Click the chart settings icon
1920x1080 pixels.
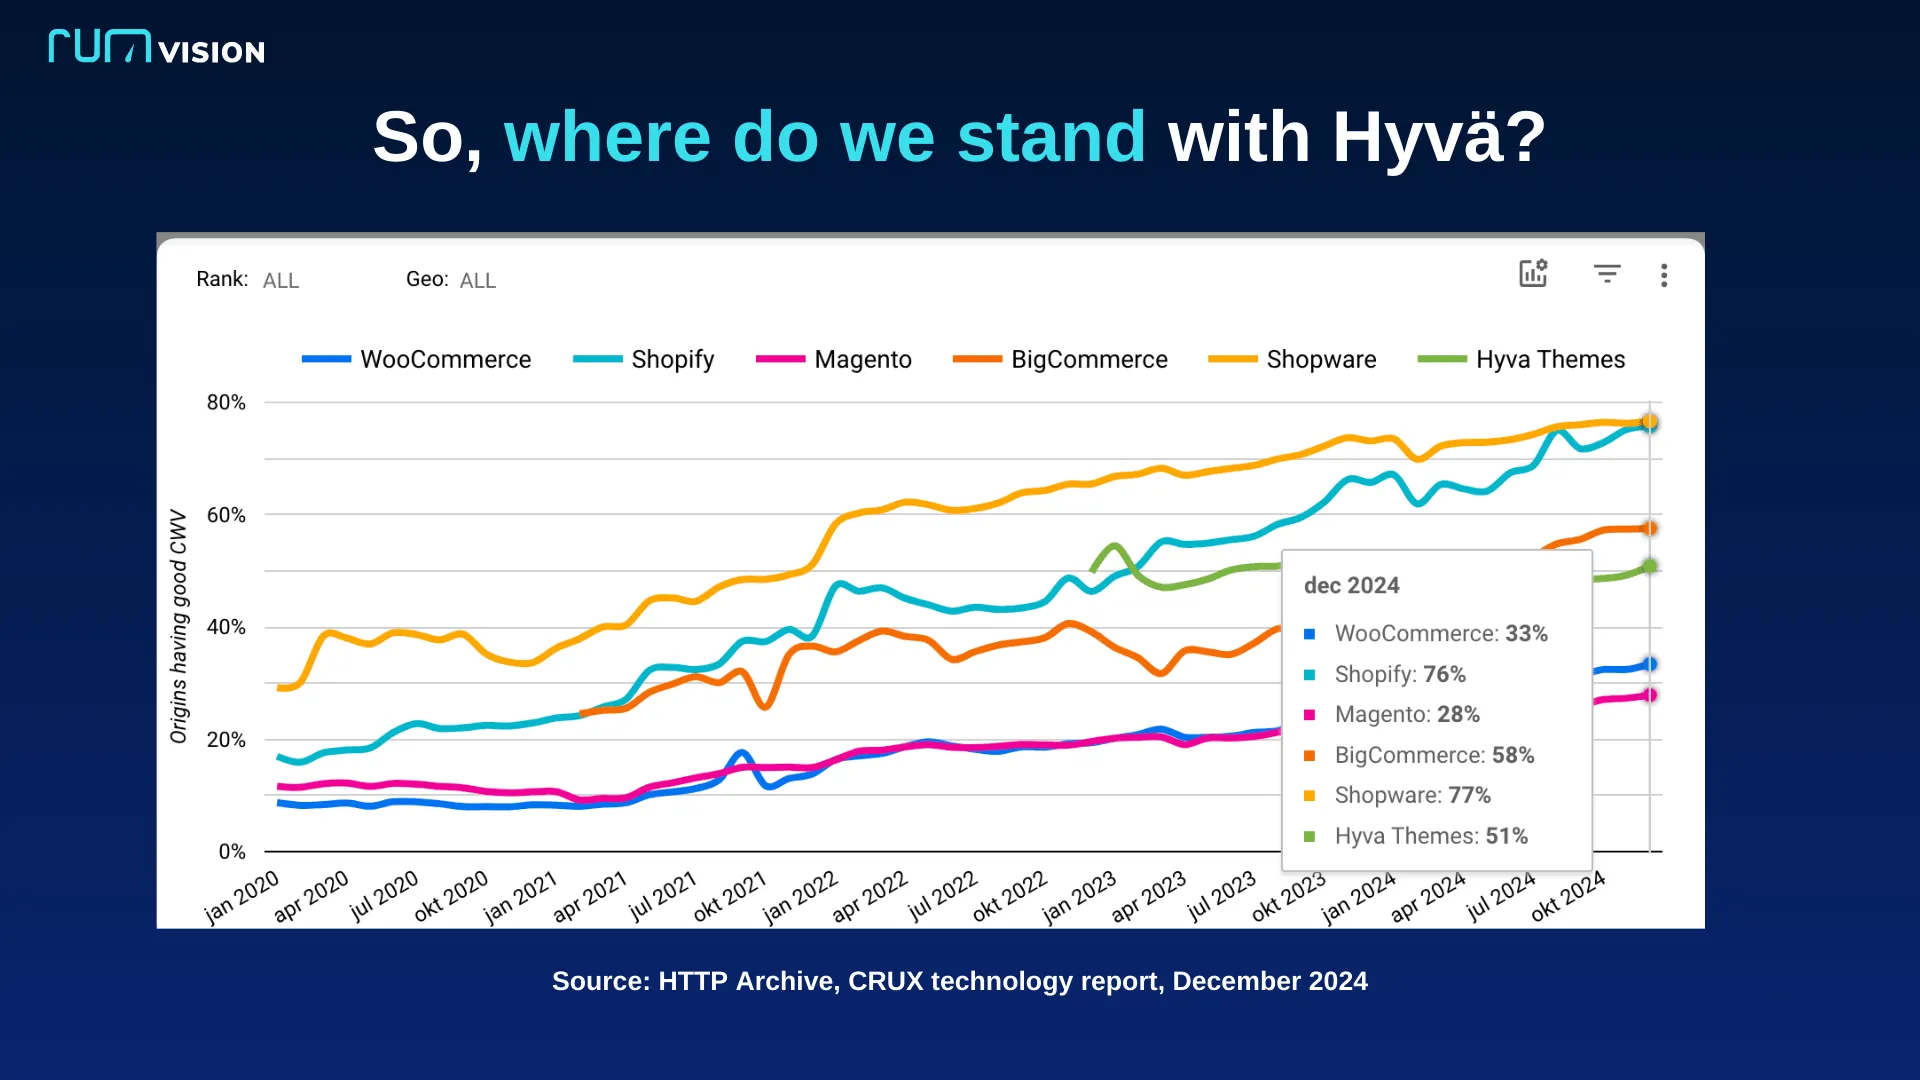point(1533,273)
